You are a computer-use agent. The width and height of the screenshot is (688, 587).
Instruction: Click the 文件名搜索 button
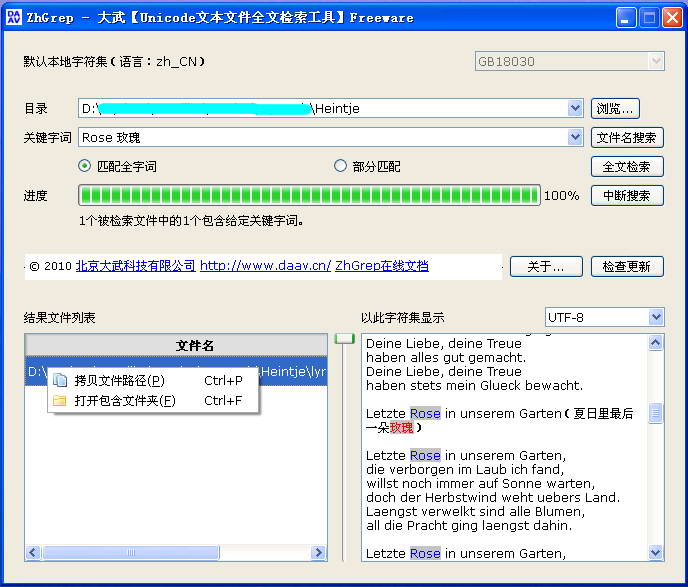coord(627,138)
